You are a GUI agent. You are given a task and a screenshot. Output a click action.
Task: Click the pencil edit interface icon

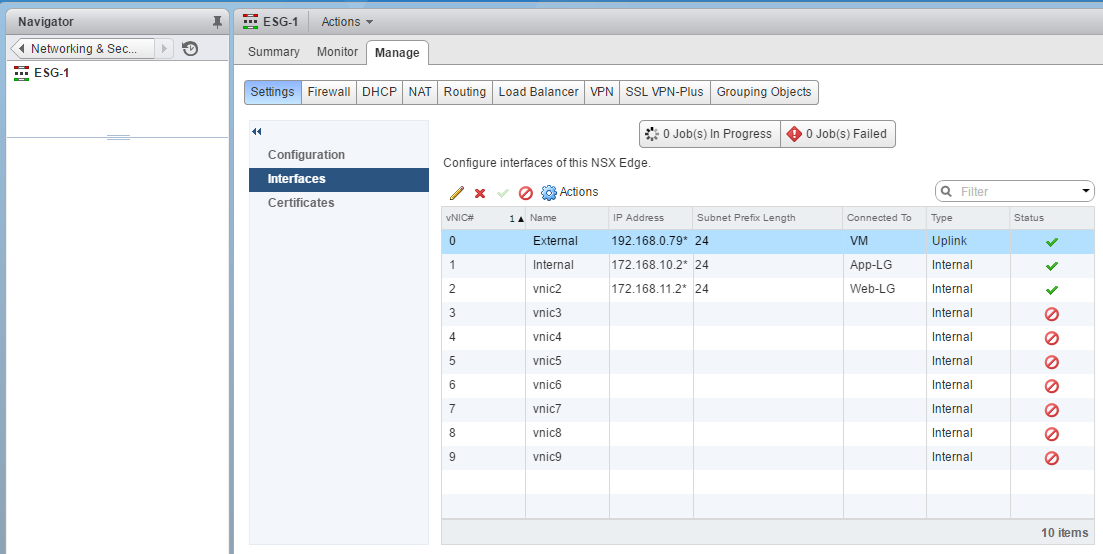pyautogui.click(x=457, y=193)
